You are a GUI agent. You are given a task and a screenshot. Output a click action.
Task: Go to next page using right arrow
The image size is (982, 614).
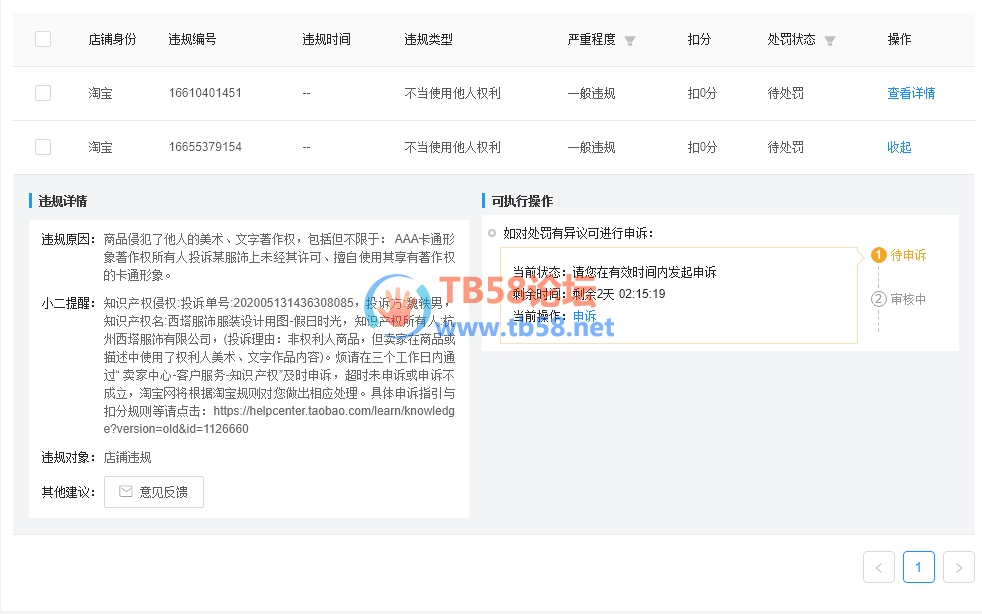point(958,567)
